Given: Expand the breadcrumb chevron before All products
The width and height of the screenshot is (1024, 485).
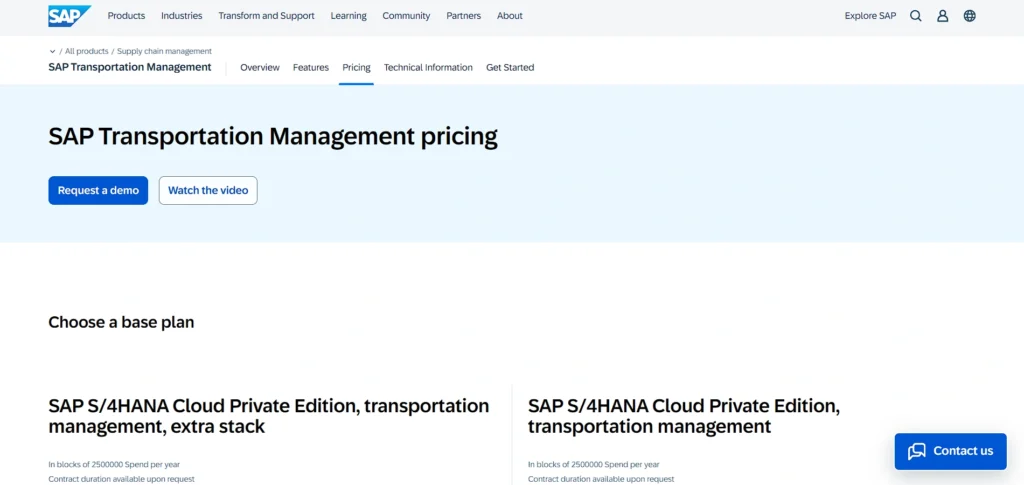Looking at the screenshot, I should pos(52,52).
